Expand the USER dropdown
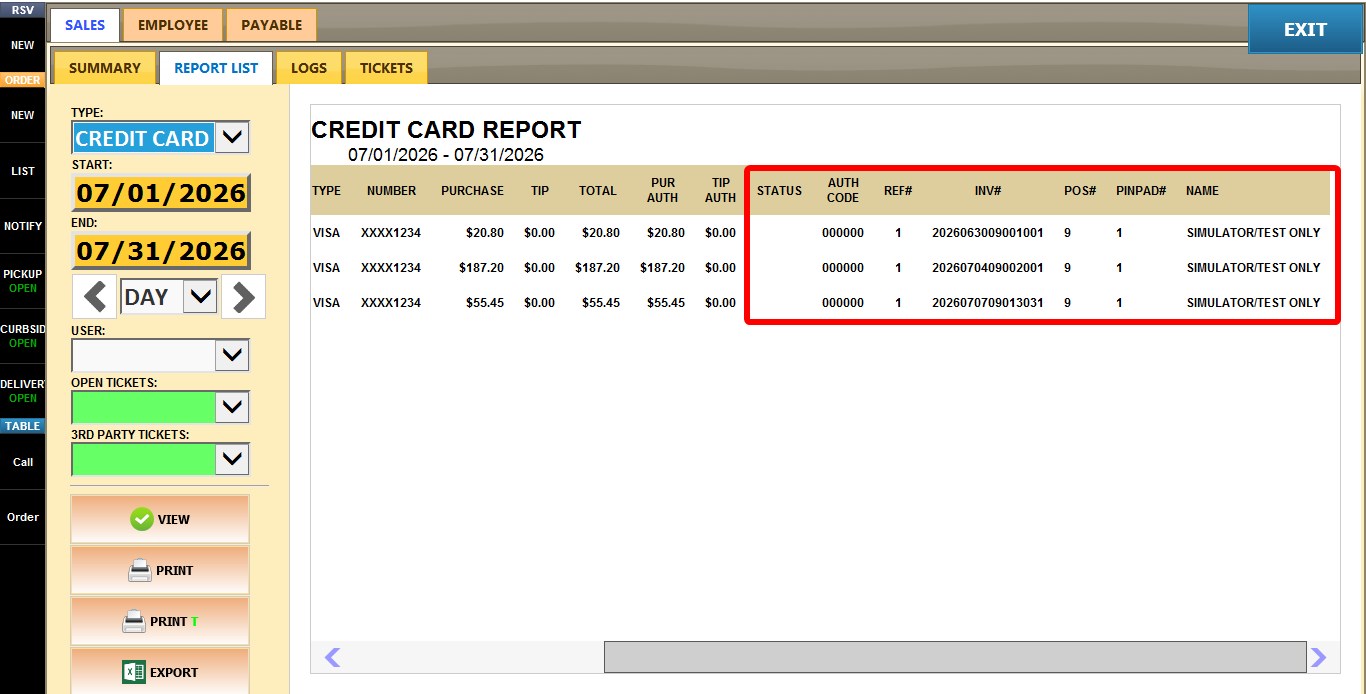Screen dimensions: 1366x694 coord(232,355)
